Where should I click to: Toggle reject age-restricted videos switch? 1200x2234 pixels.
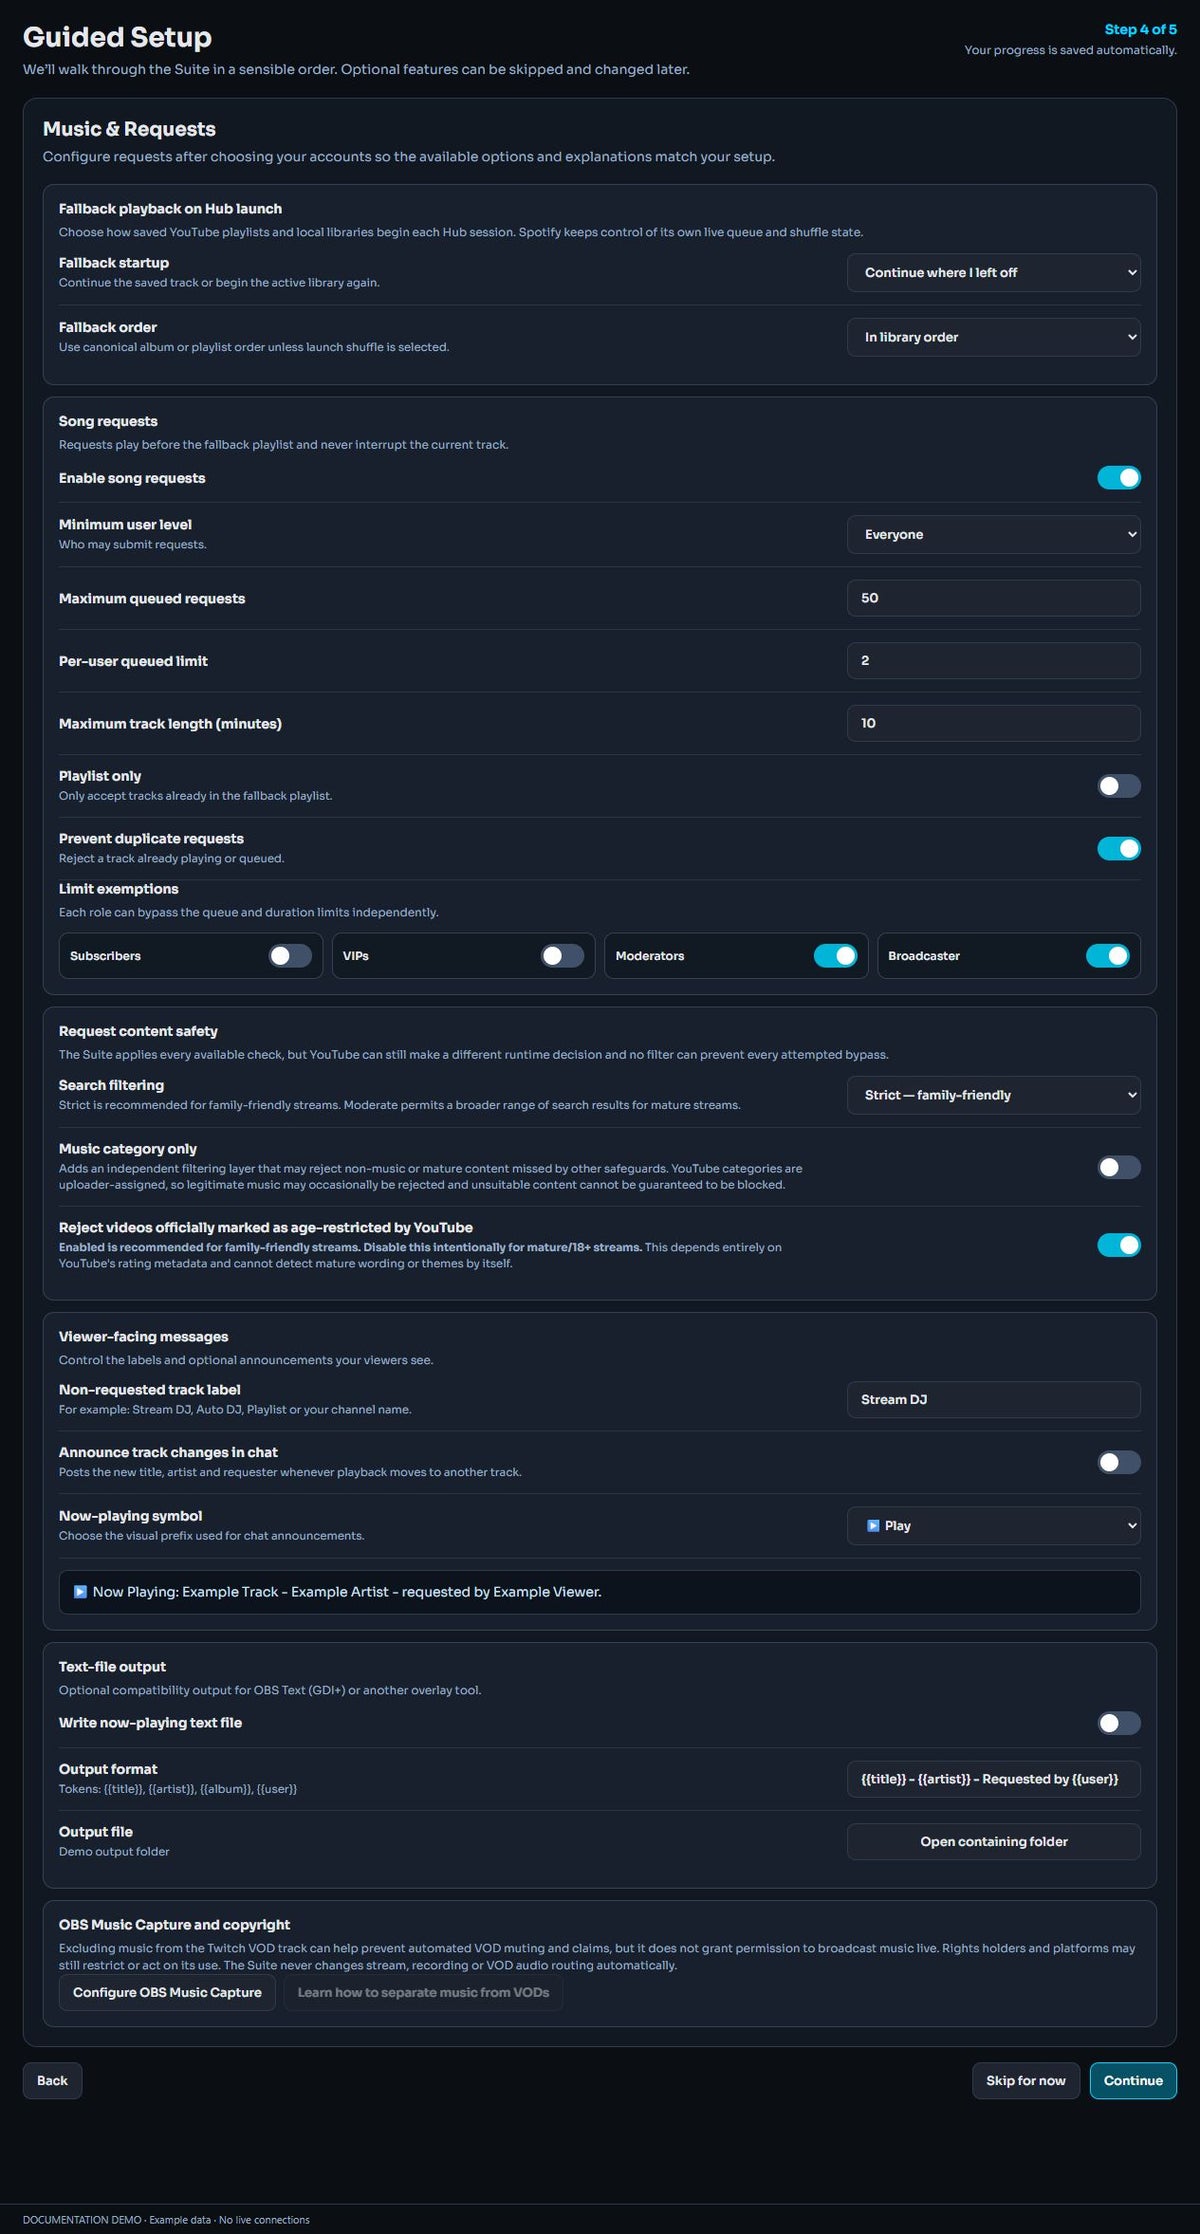click(1118, 1245)
